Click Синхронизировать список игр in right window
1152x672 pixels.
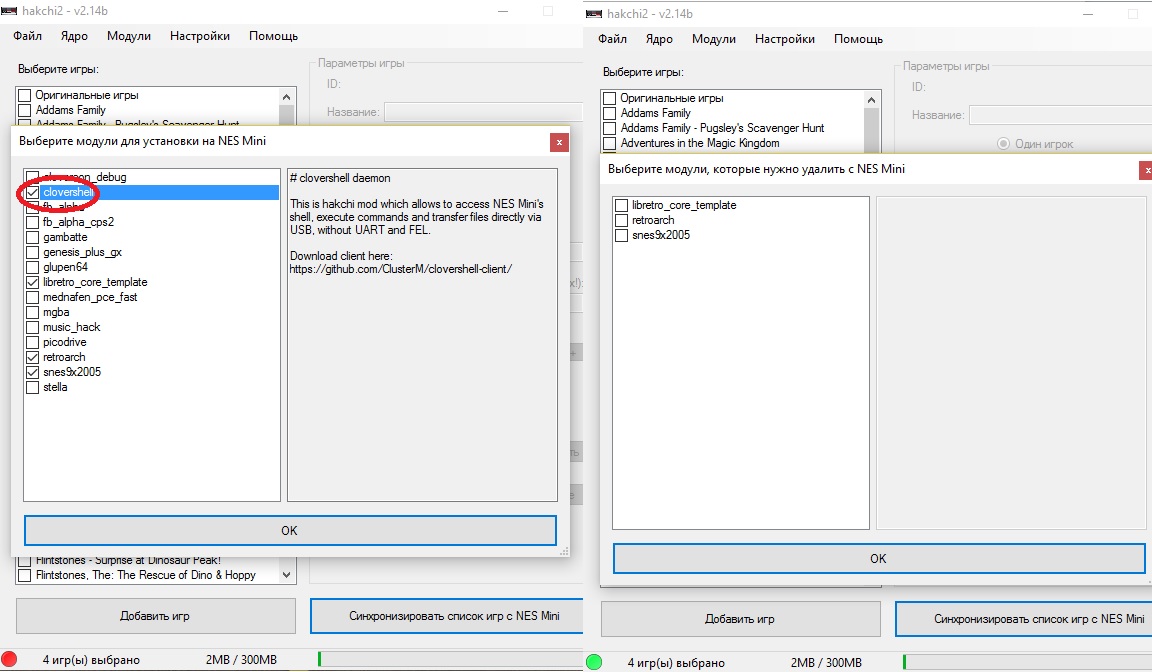click(1023, 619)
